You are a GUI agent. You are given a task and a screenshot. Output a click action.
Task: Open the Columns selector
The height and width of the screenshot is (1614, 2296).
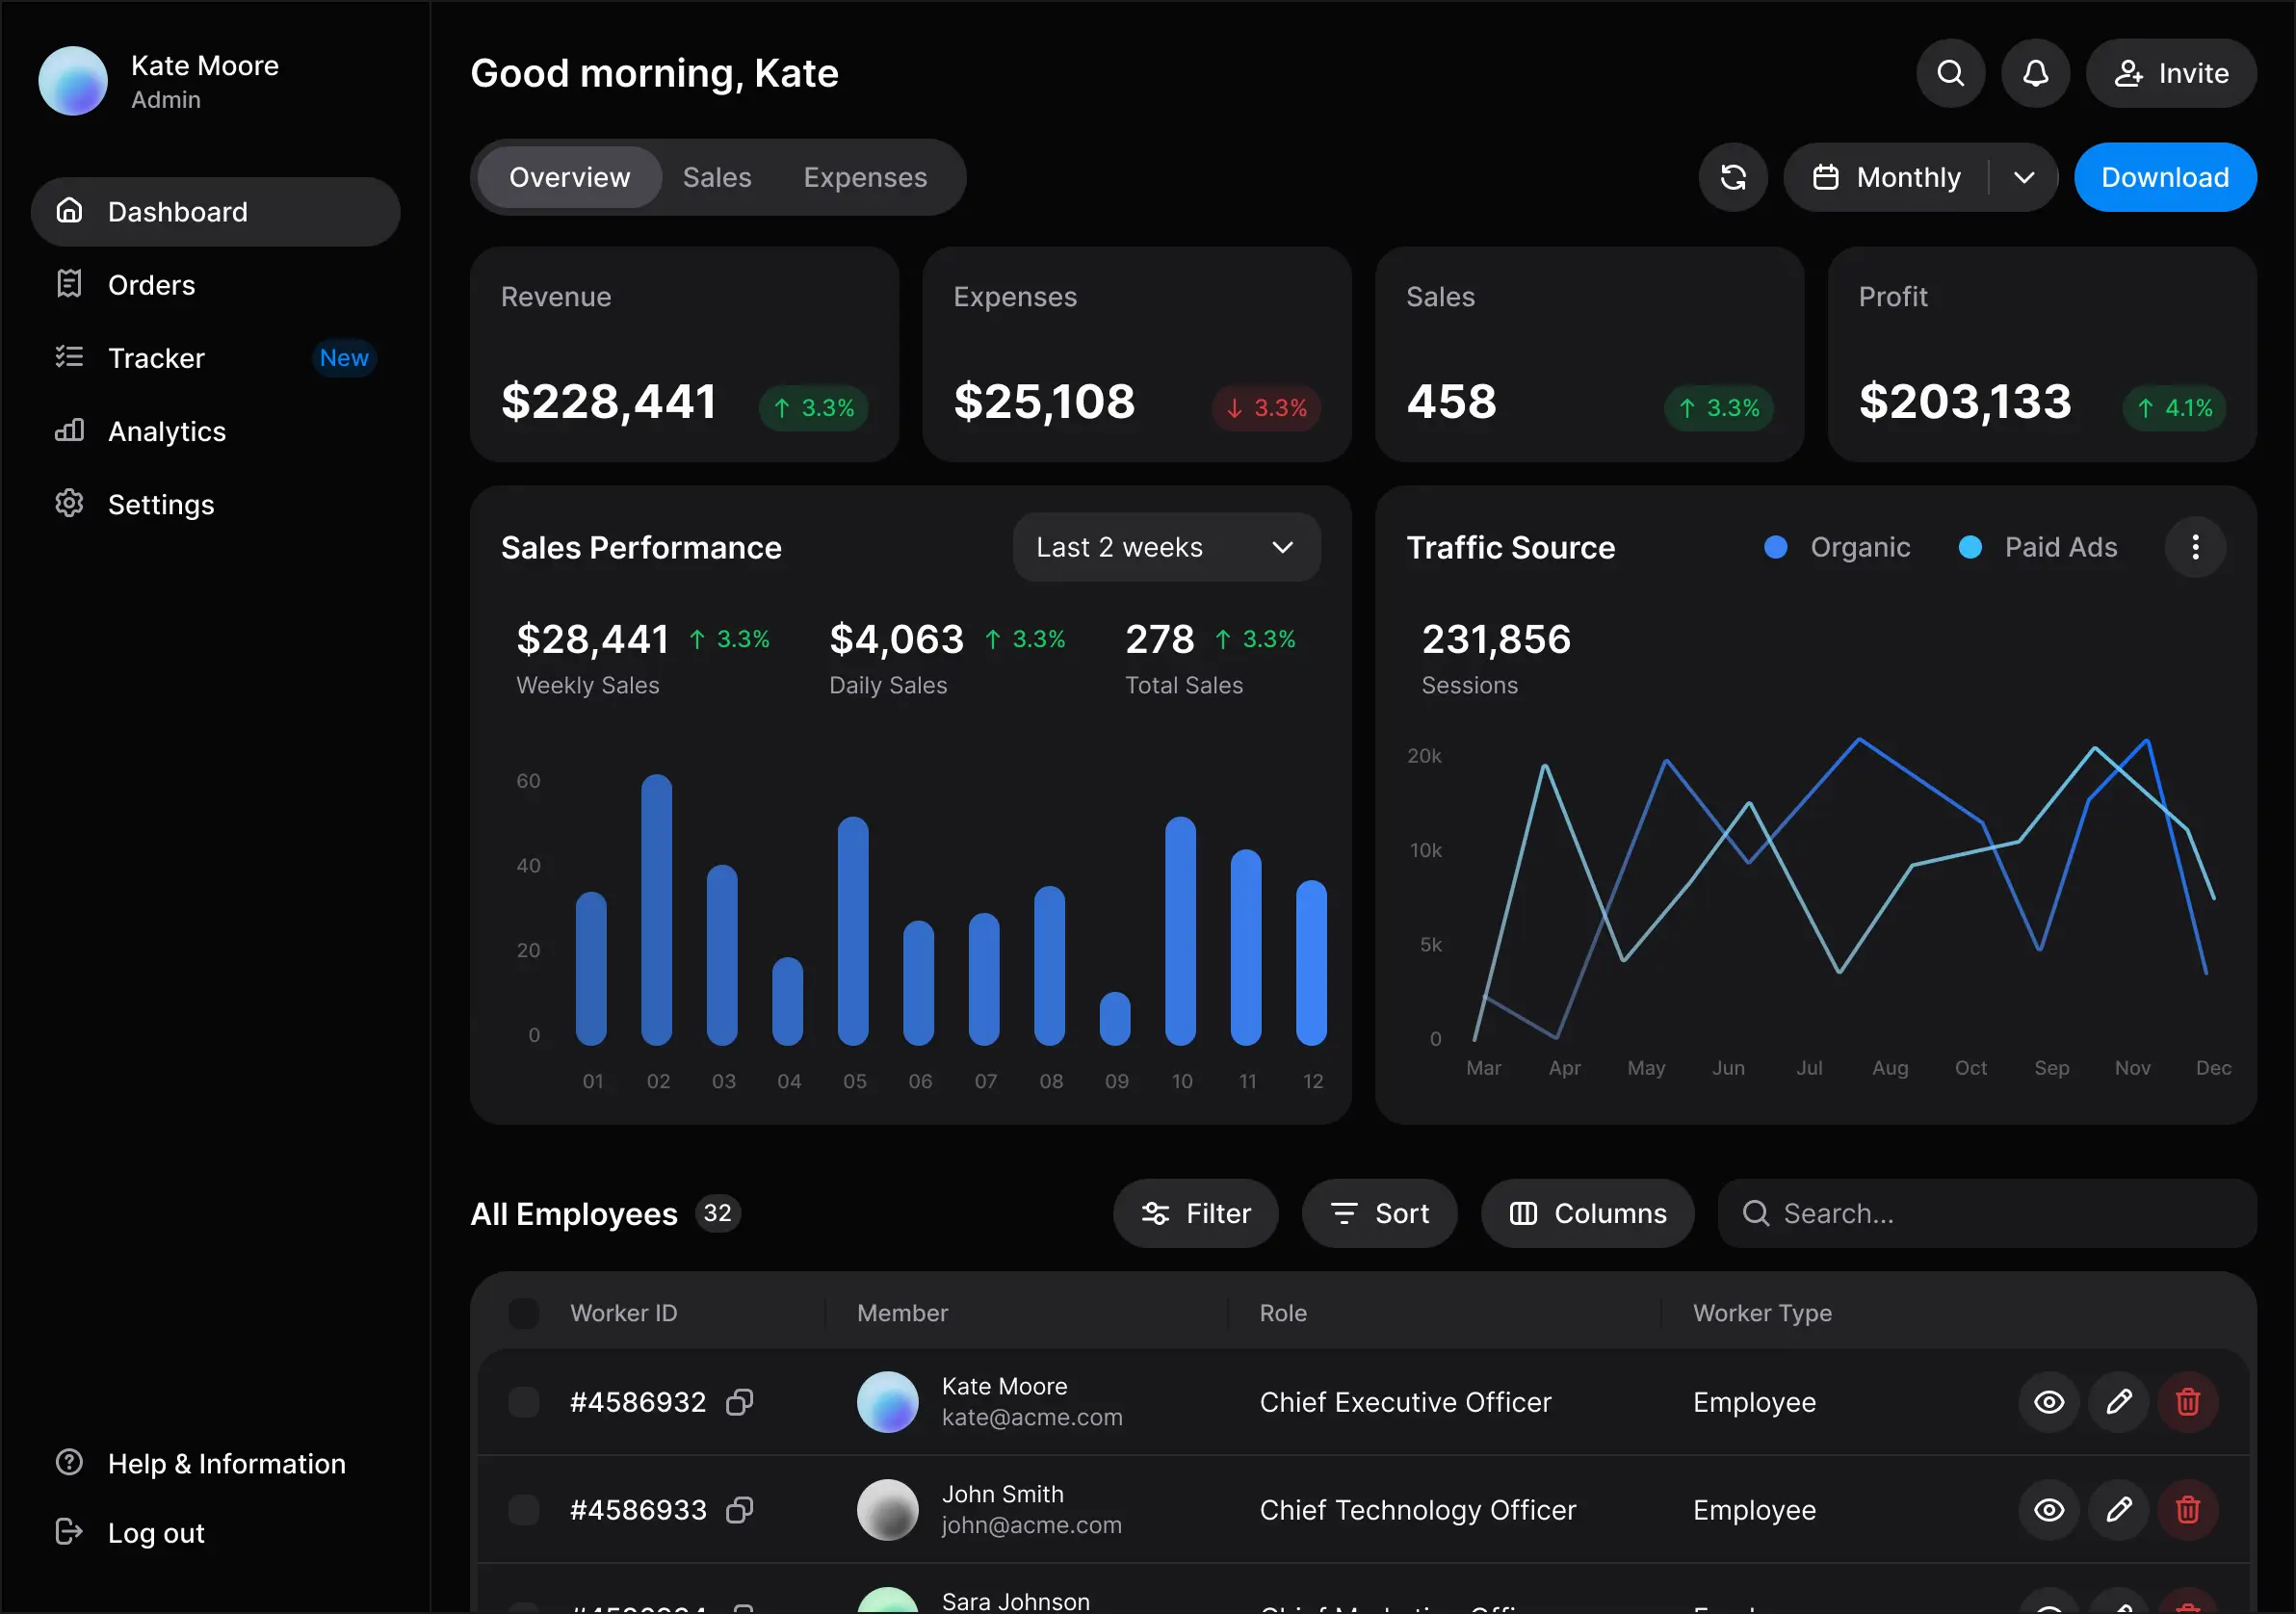click(x=1587, y=1213)
